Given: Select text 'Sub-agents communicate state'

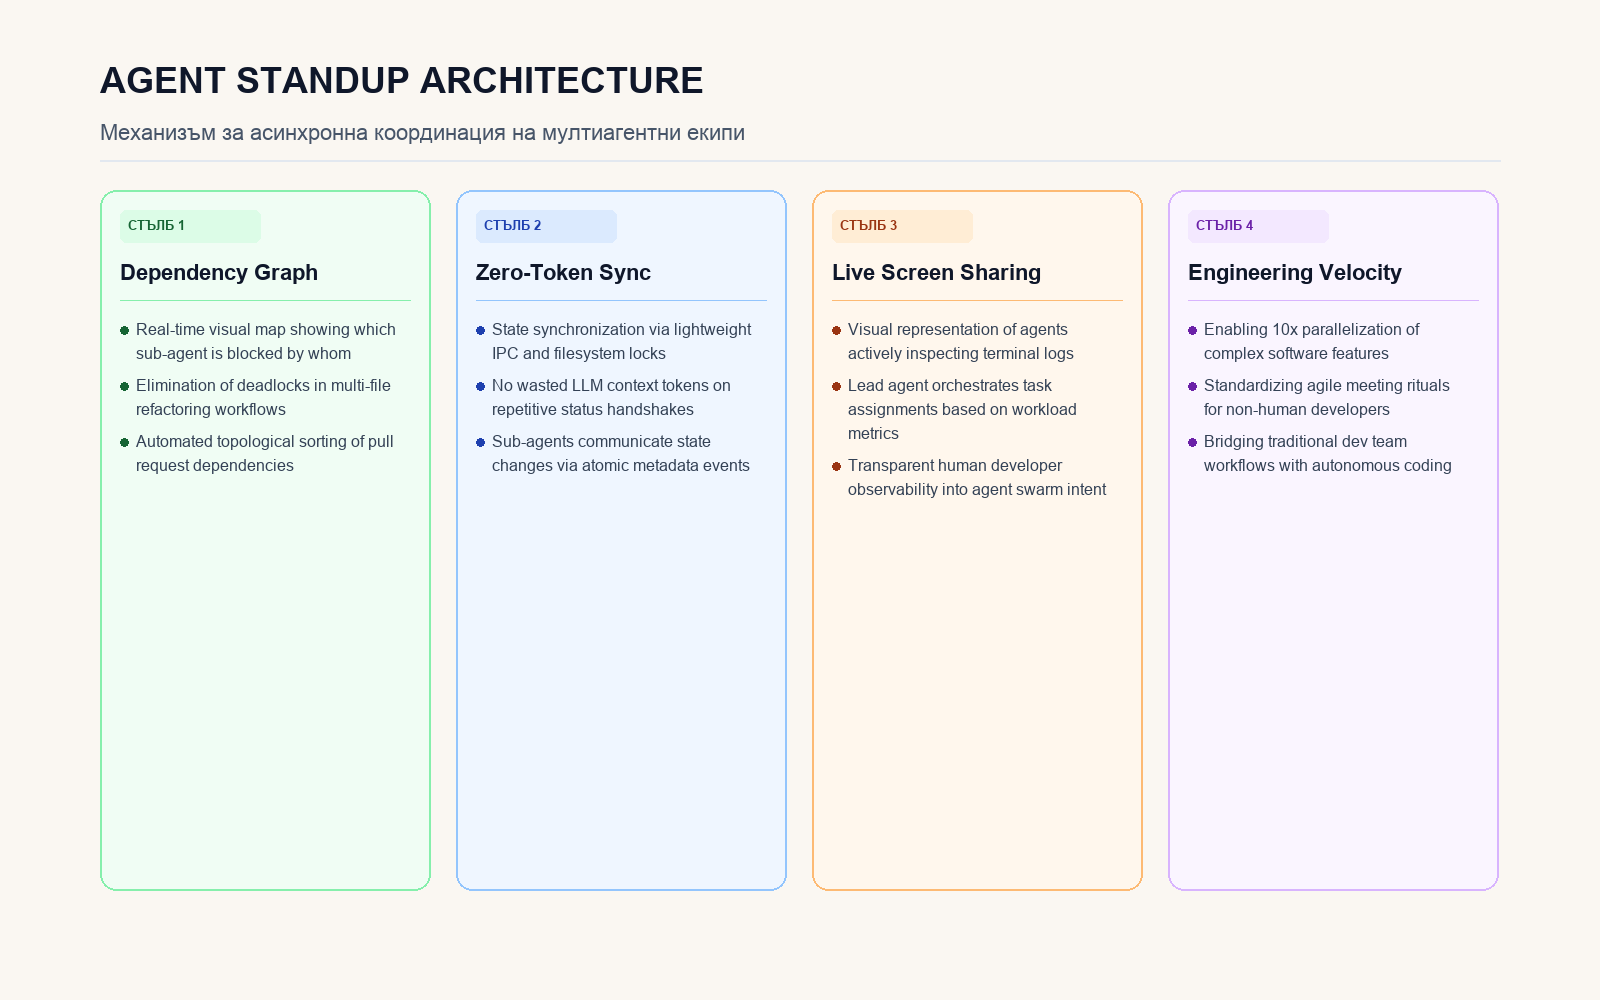Looking at the screenshot, I should pyautogui.click(x=601, y=442).
